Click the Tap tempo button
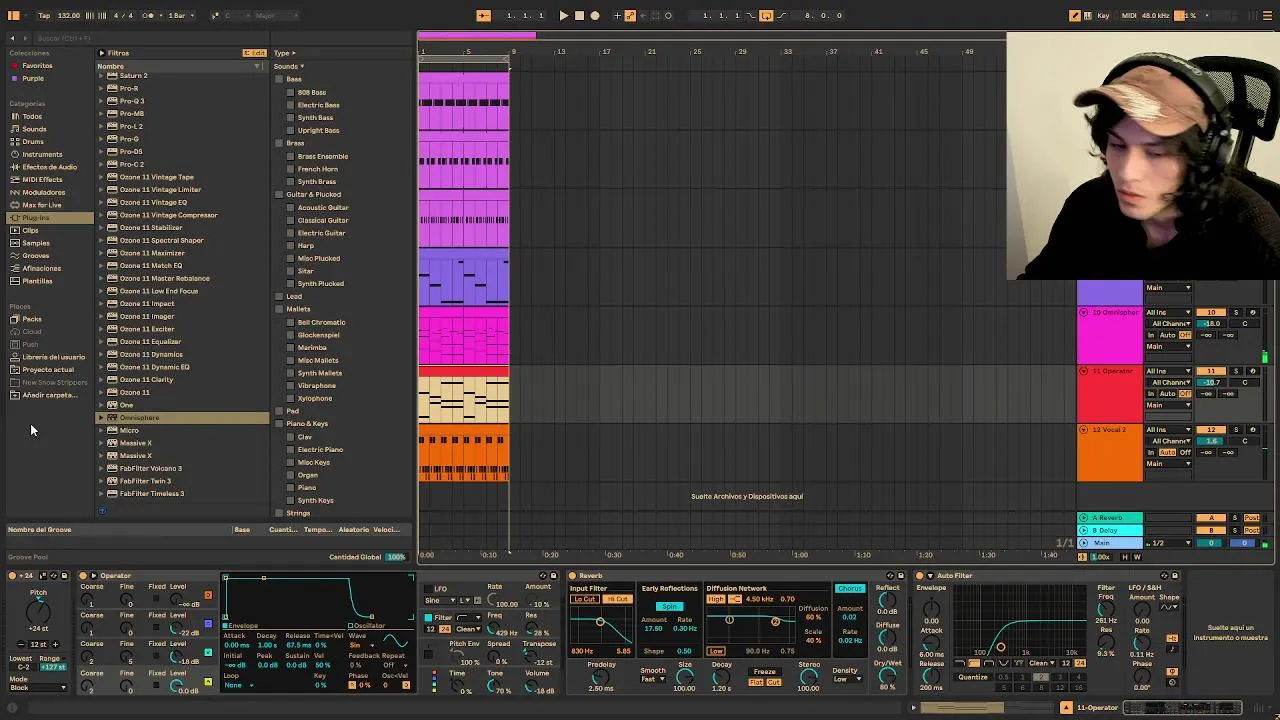Screen dimensions: 1280x720 pyautogui.click(x=44, y=15)
